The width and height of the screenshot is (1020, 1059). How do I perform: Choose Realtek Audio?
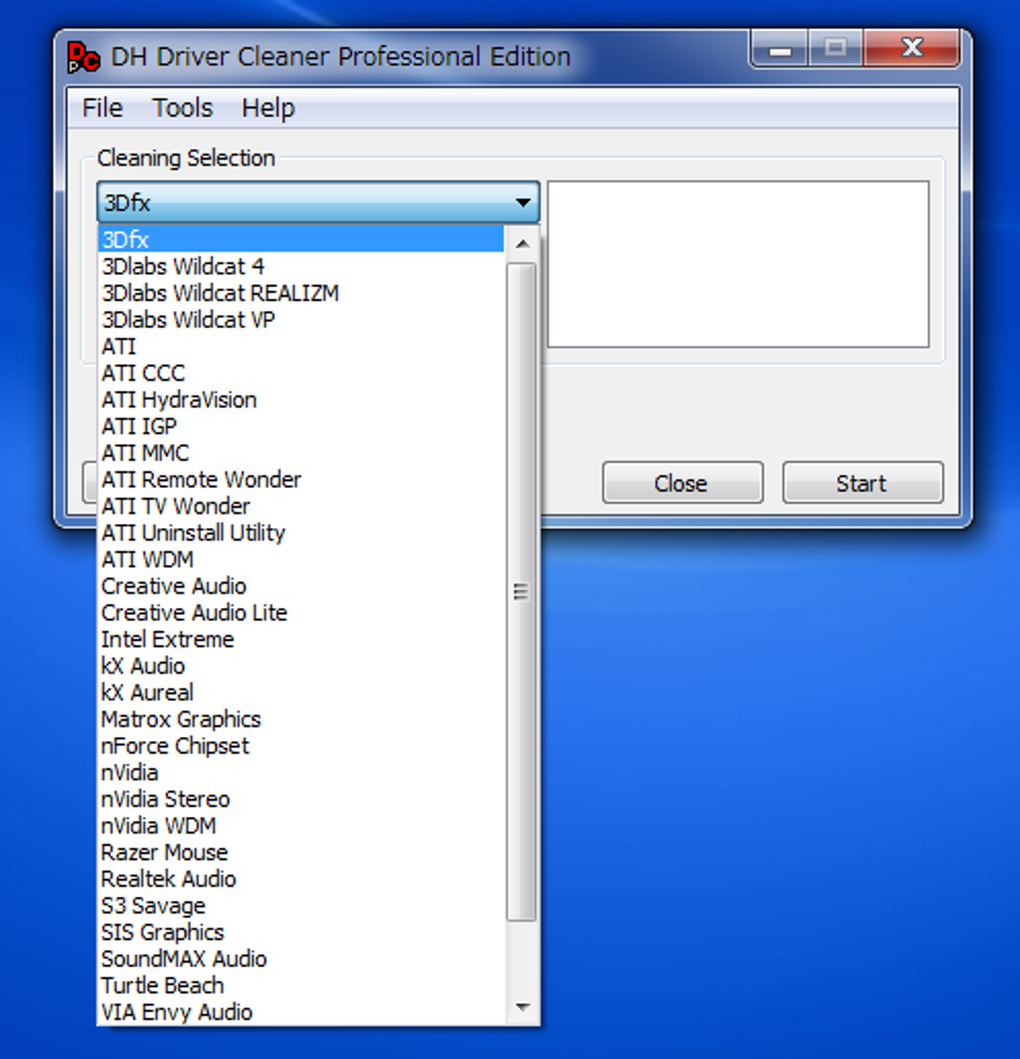point(301,879)
